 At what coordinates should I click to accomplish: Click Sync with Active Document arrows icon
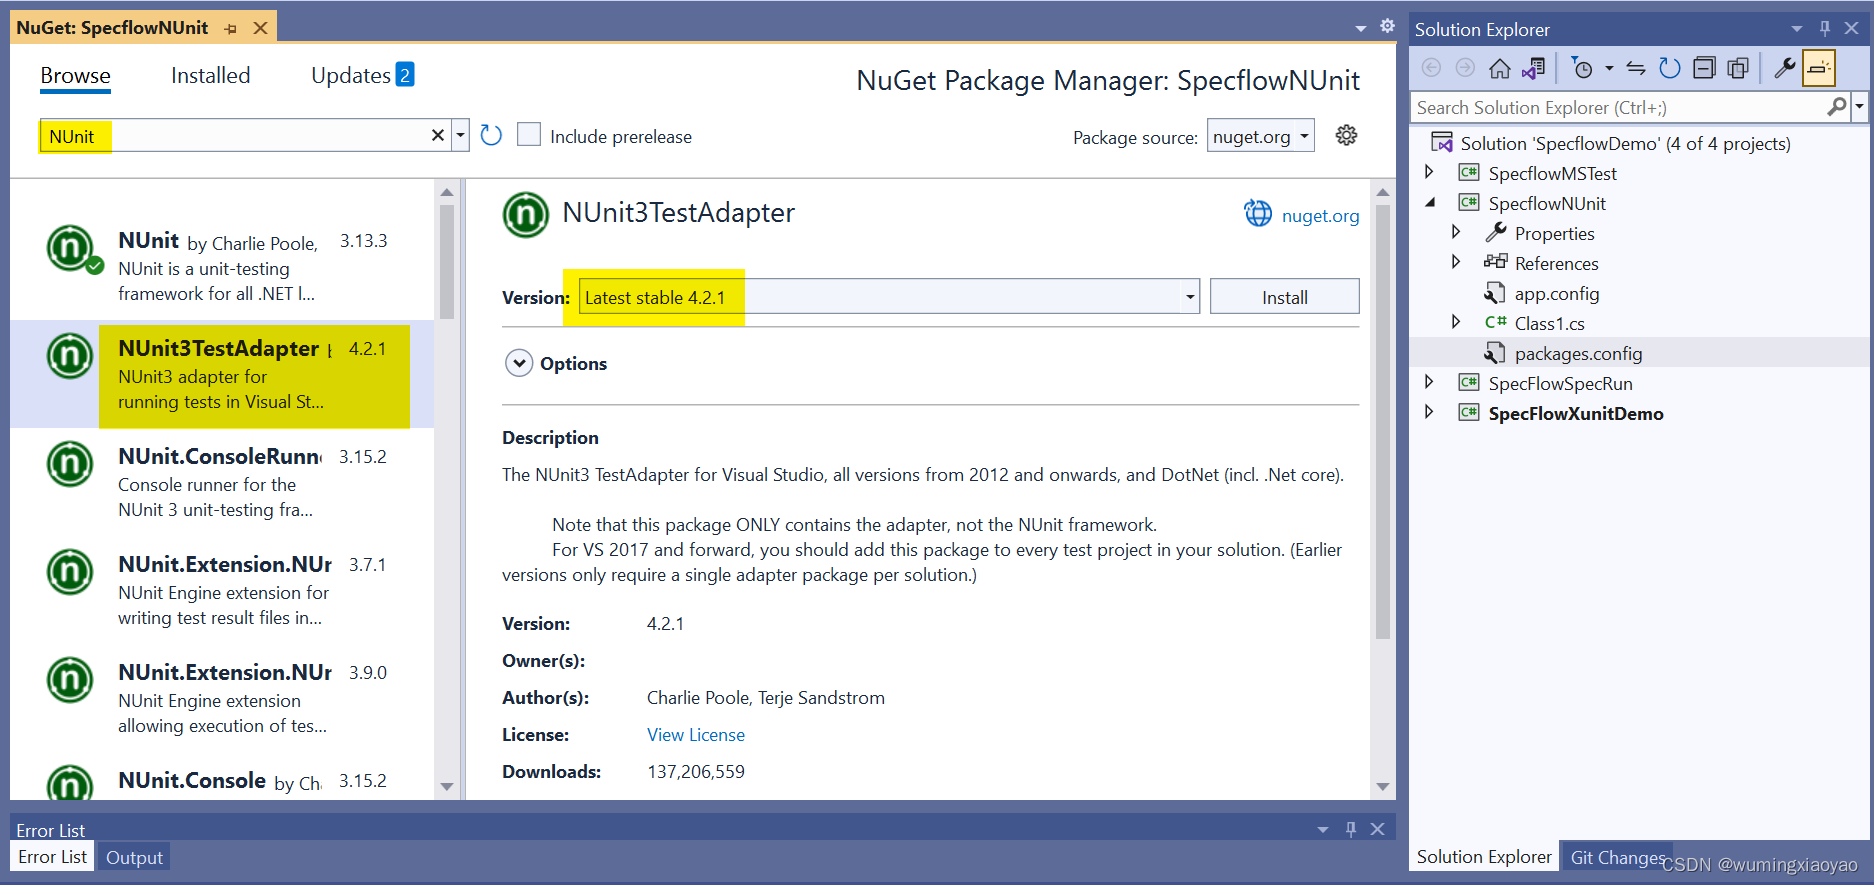[x=1636, y=68]
